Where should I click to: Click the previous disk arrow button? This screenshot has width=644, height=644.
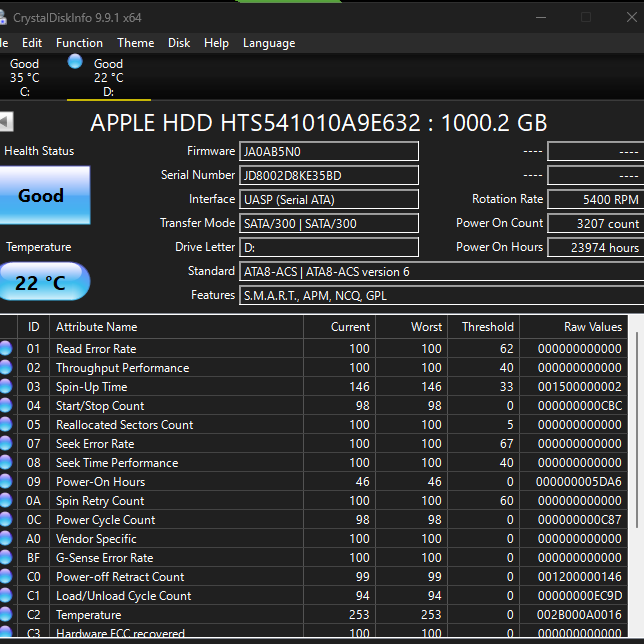click(x=6, y=122)
